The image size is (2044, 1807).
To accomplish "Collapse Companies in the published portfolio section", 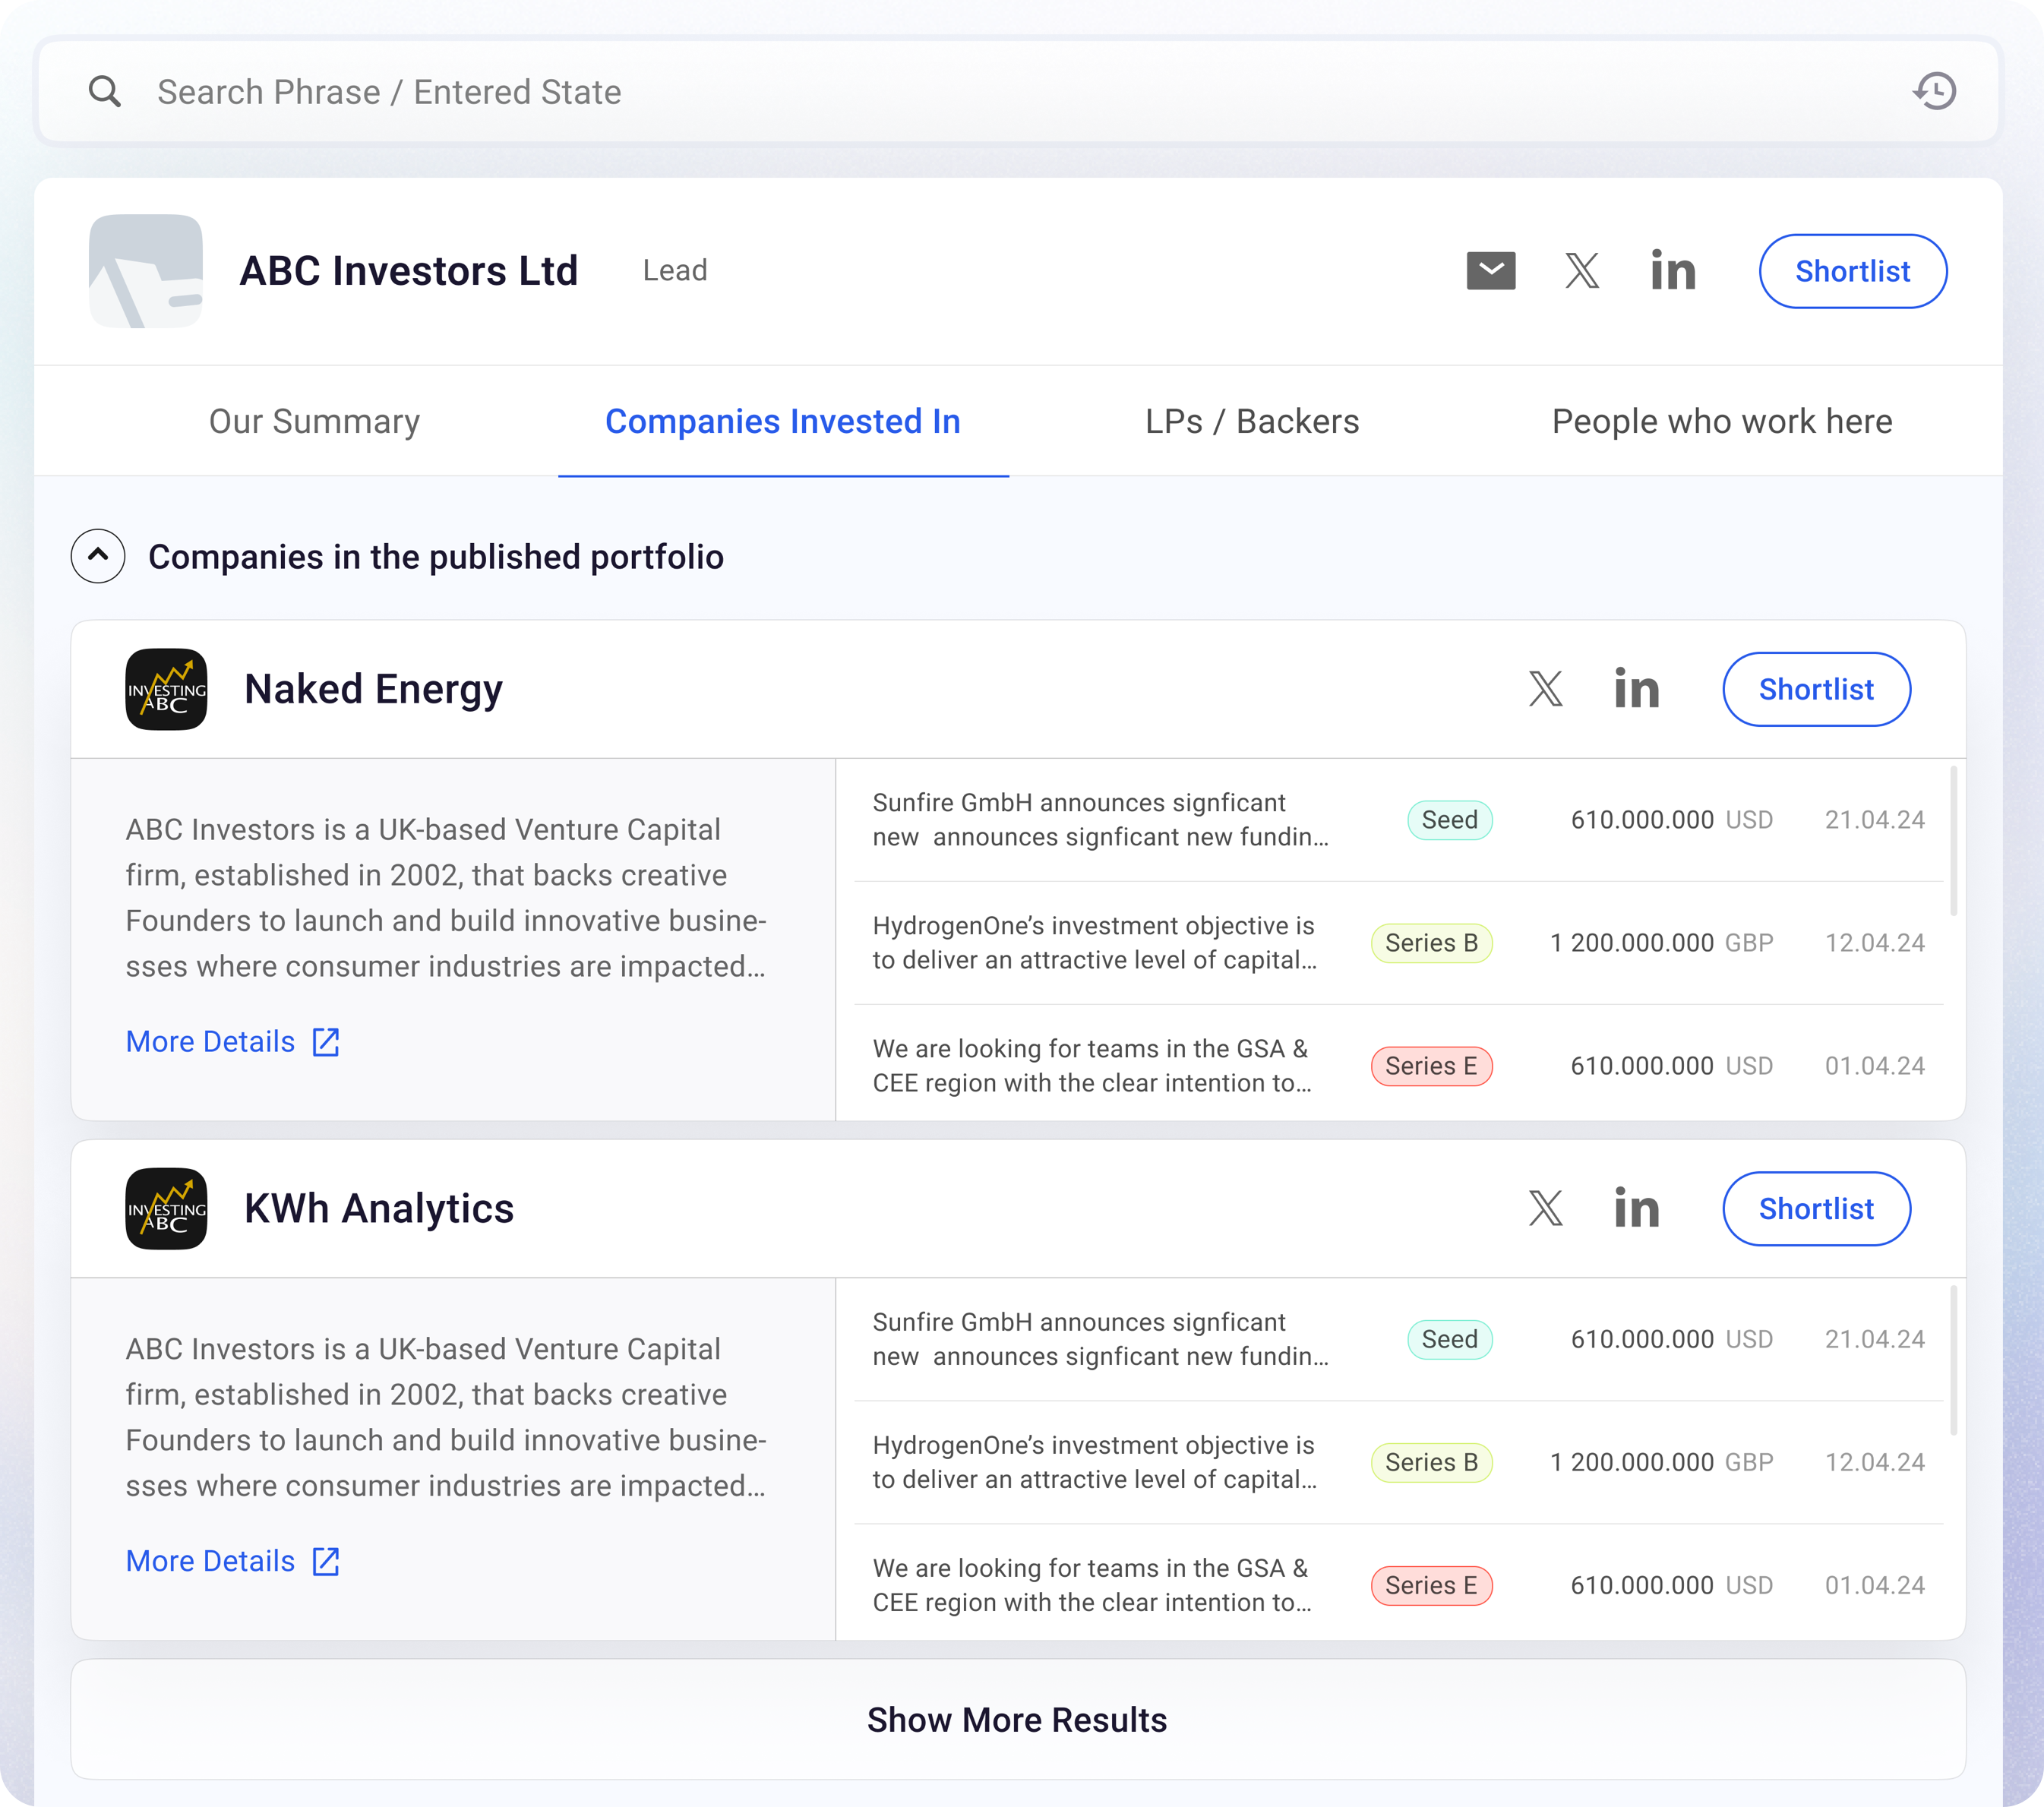I will (x=98, y=556).
